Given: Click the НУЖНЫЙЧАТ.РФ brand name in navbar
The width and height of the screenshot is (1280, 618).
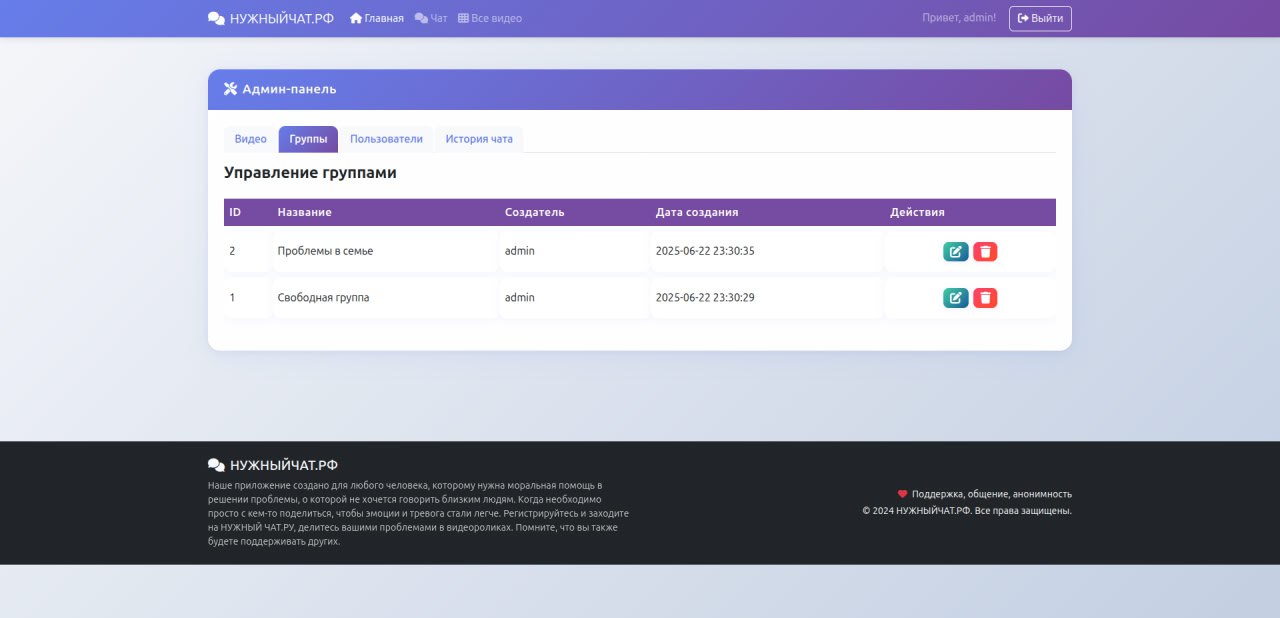Looking at the screenshot, I should pos(282,18).
